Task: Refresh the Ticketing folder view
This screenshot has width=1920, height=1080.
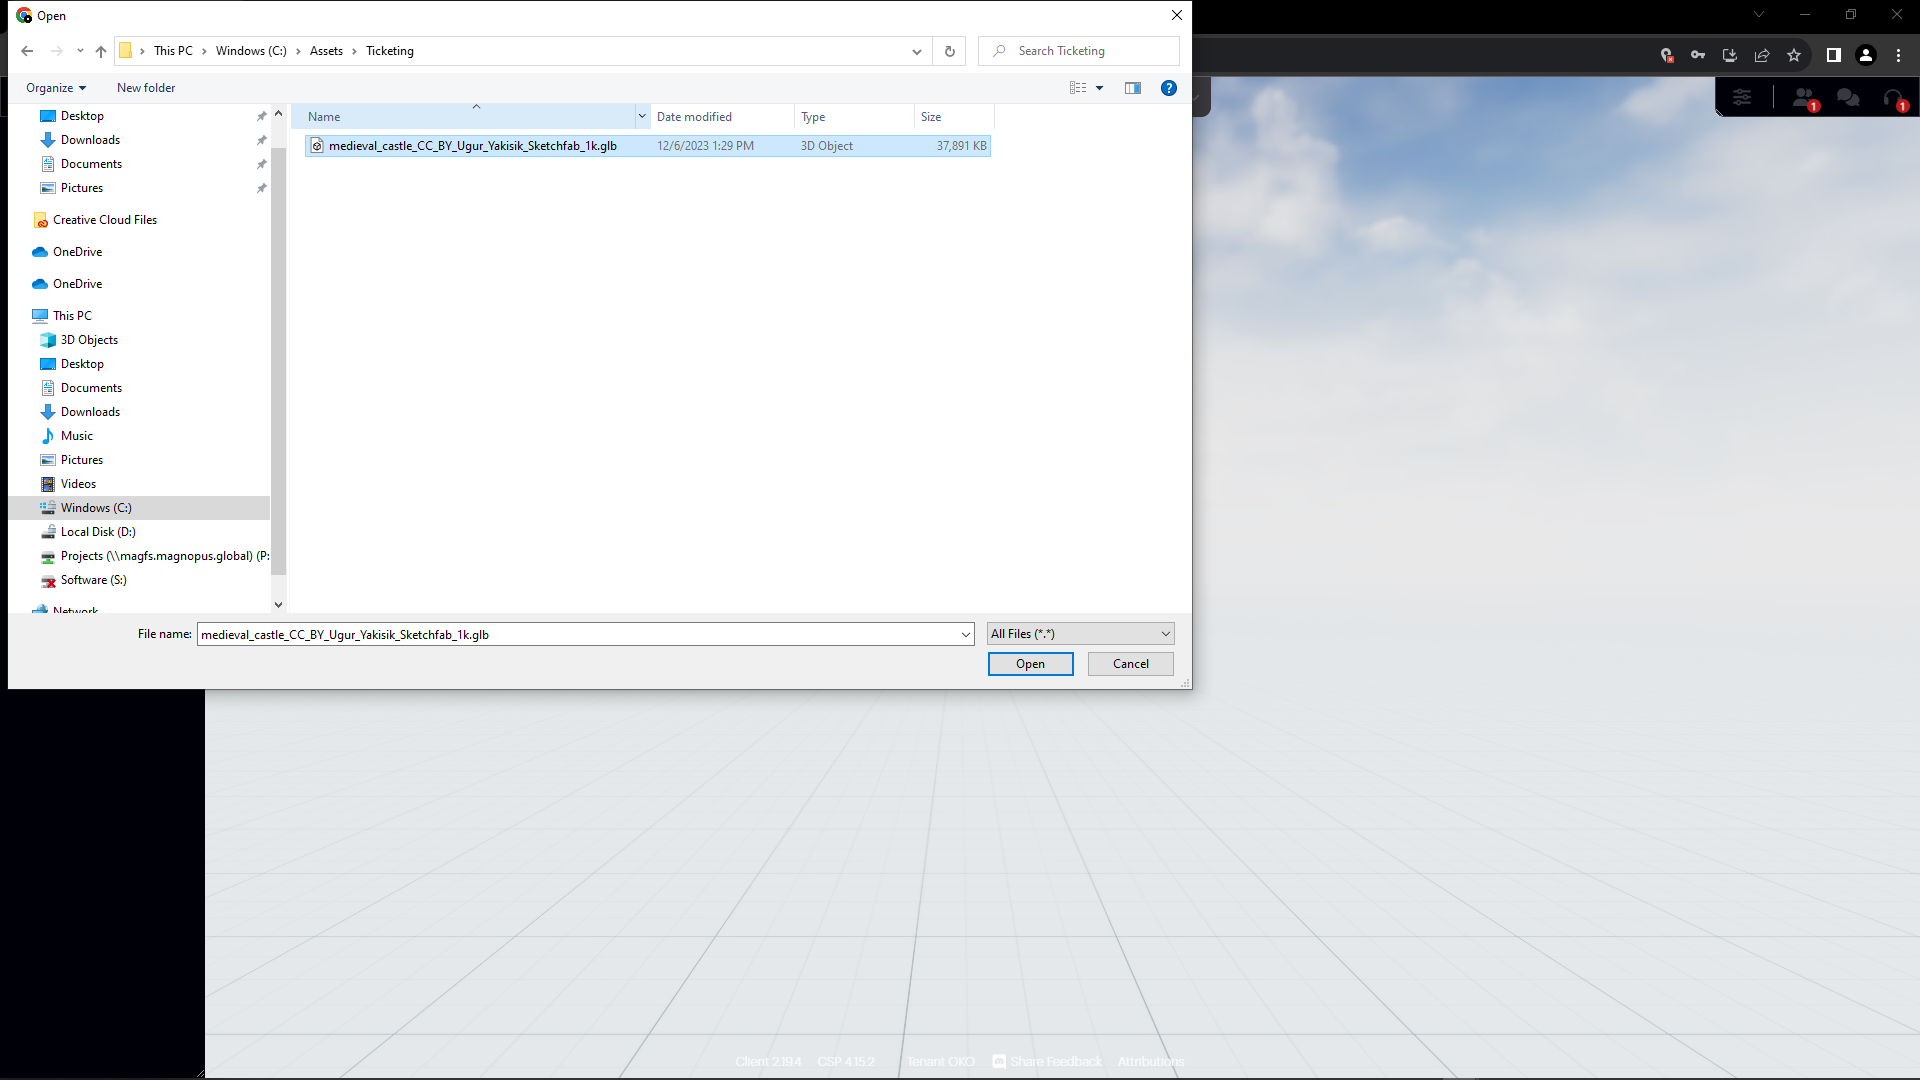Action: tap(949, 51)
